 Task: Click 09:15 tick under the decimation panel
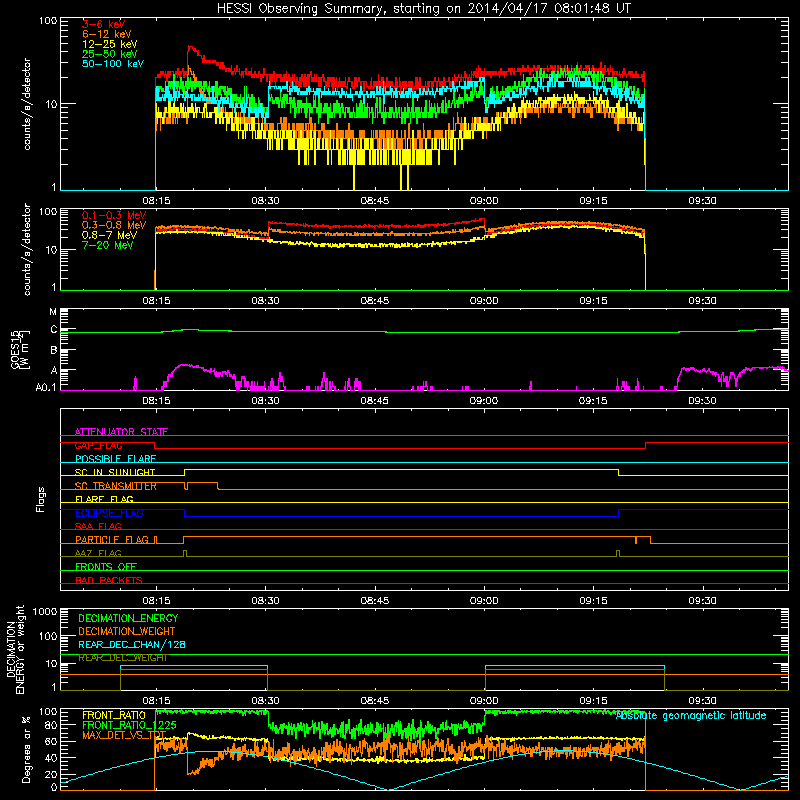(x=593, y=701)
